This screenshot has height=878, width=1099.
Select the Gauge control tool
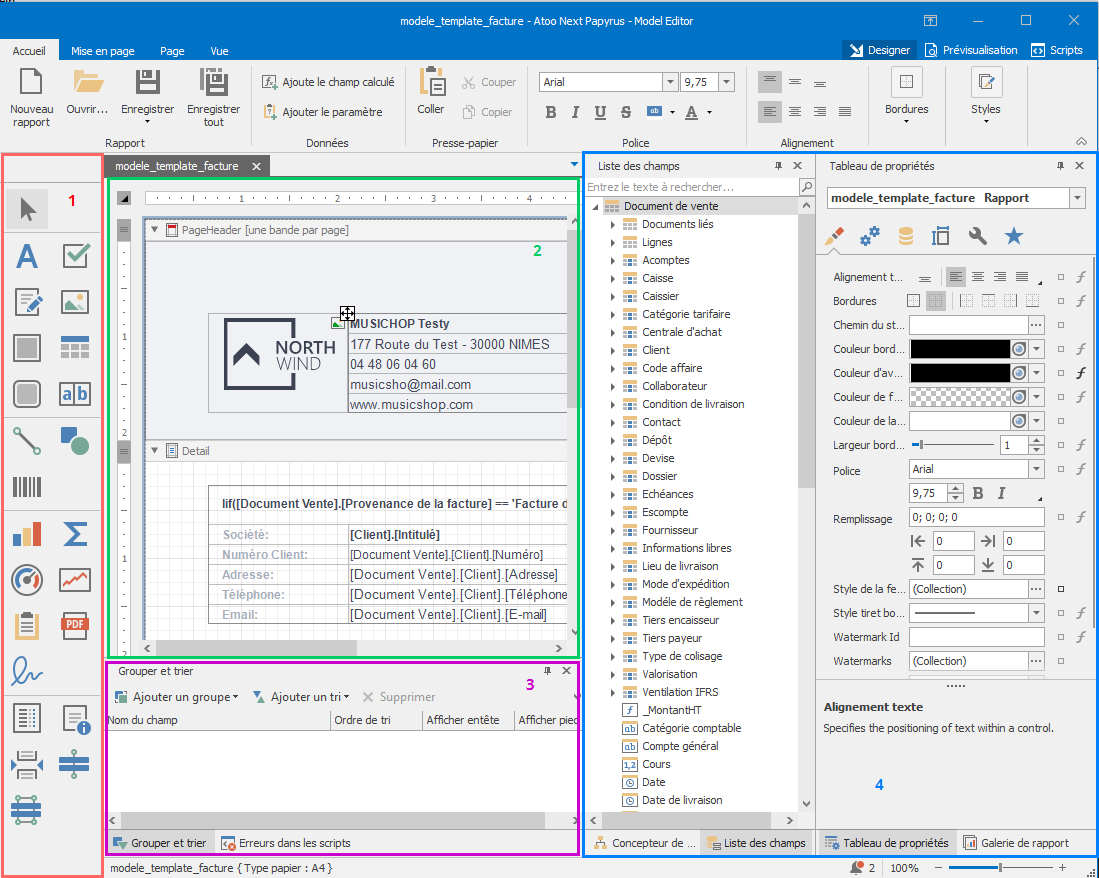click(27, 579)
